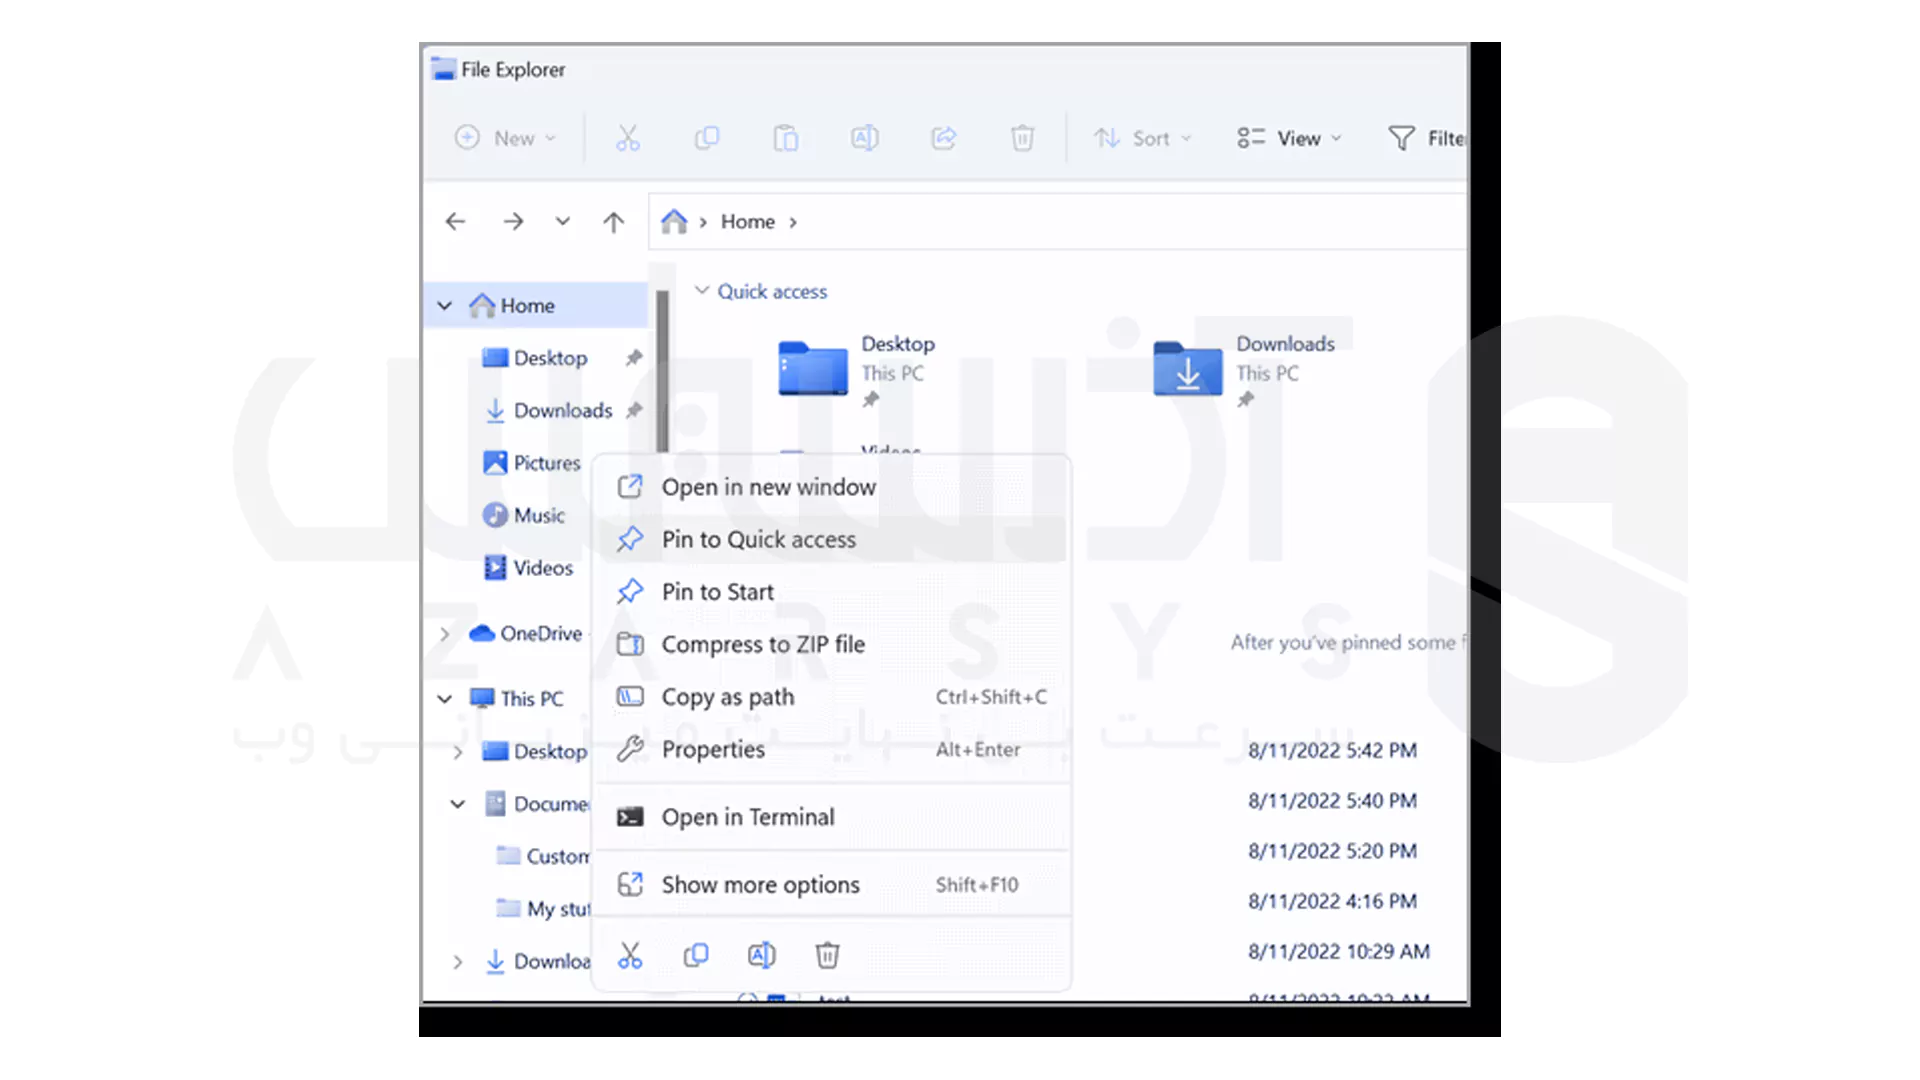This screenshot has width=1920, height=1080.
Task: Click the Back navigation arrow
Action: [x=455, y=221]
